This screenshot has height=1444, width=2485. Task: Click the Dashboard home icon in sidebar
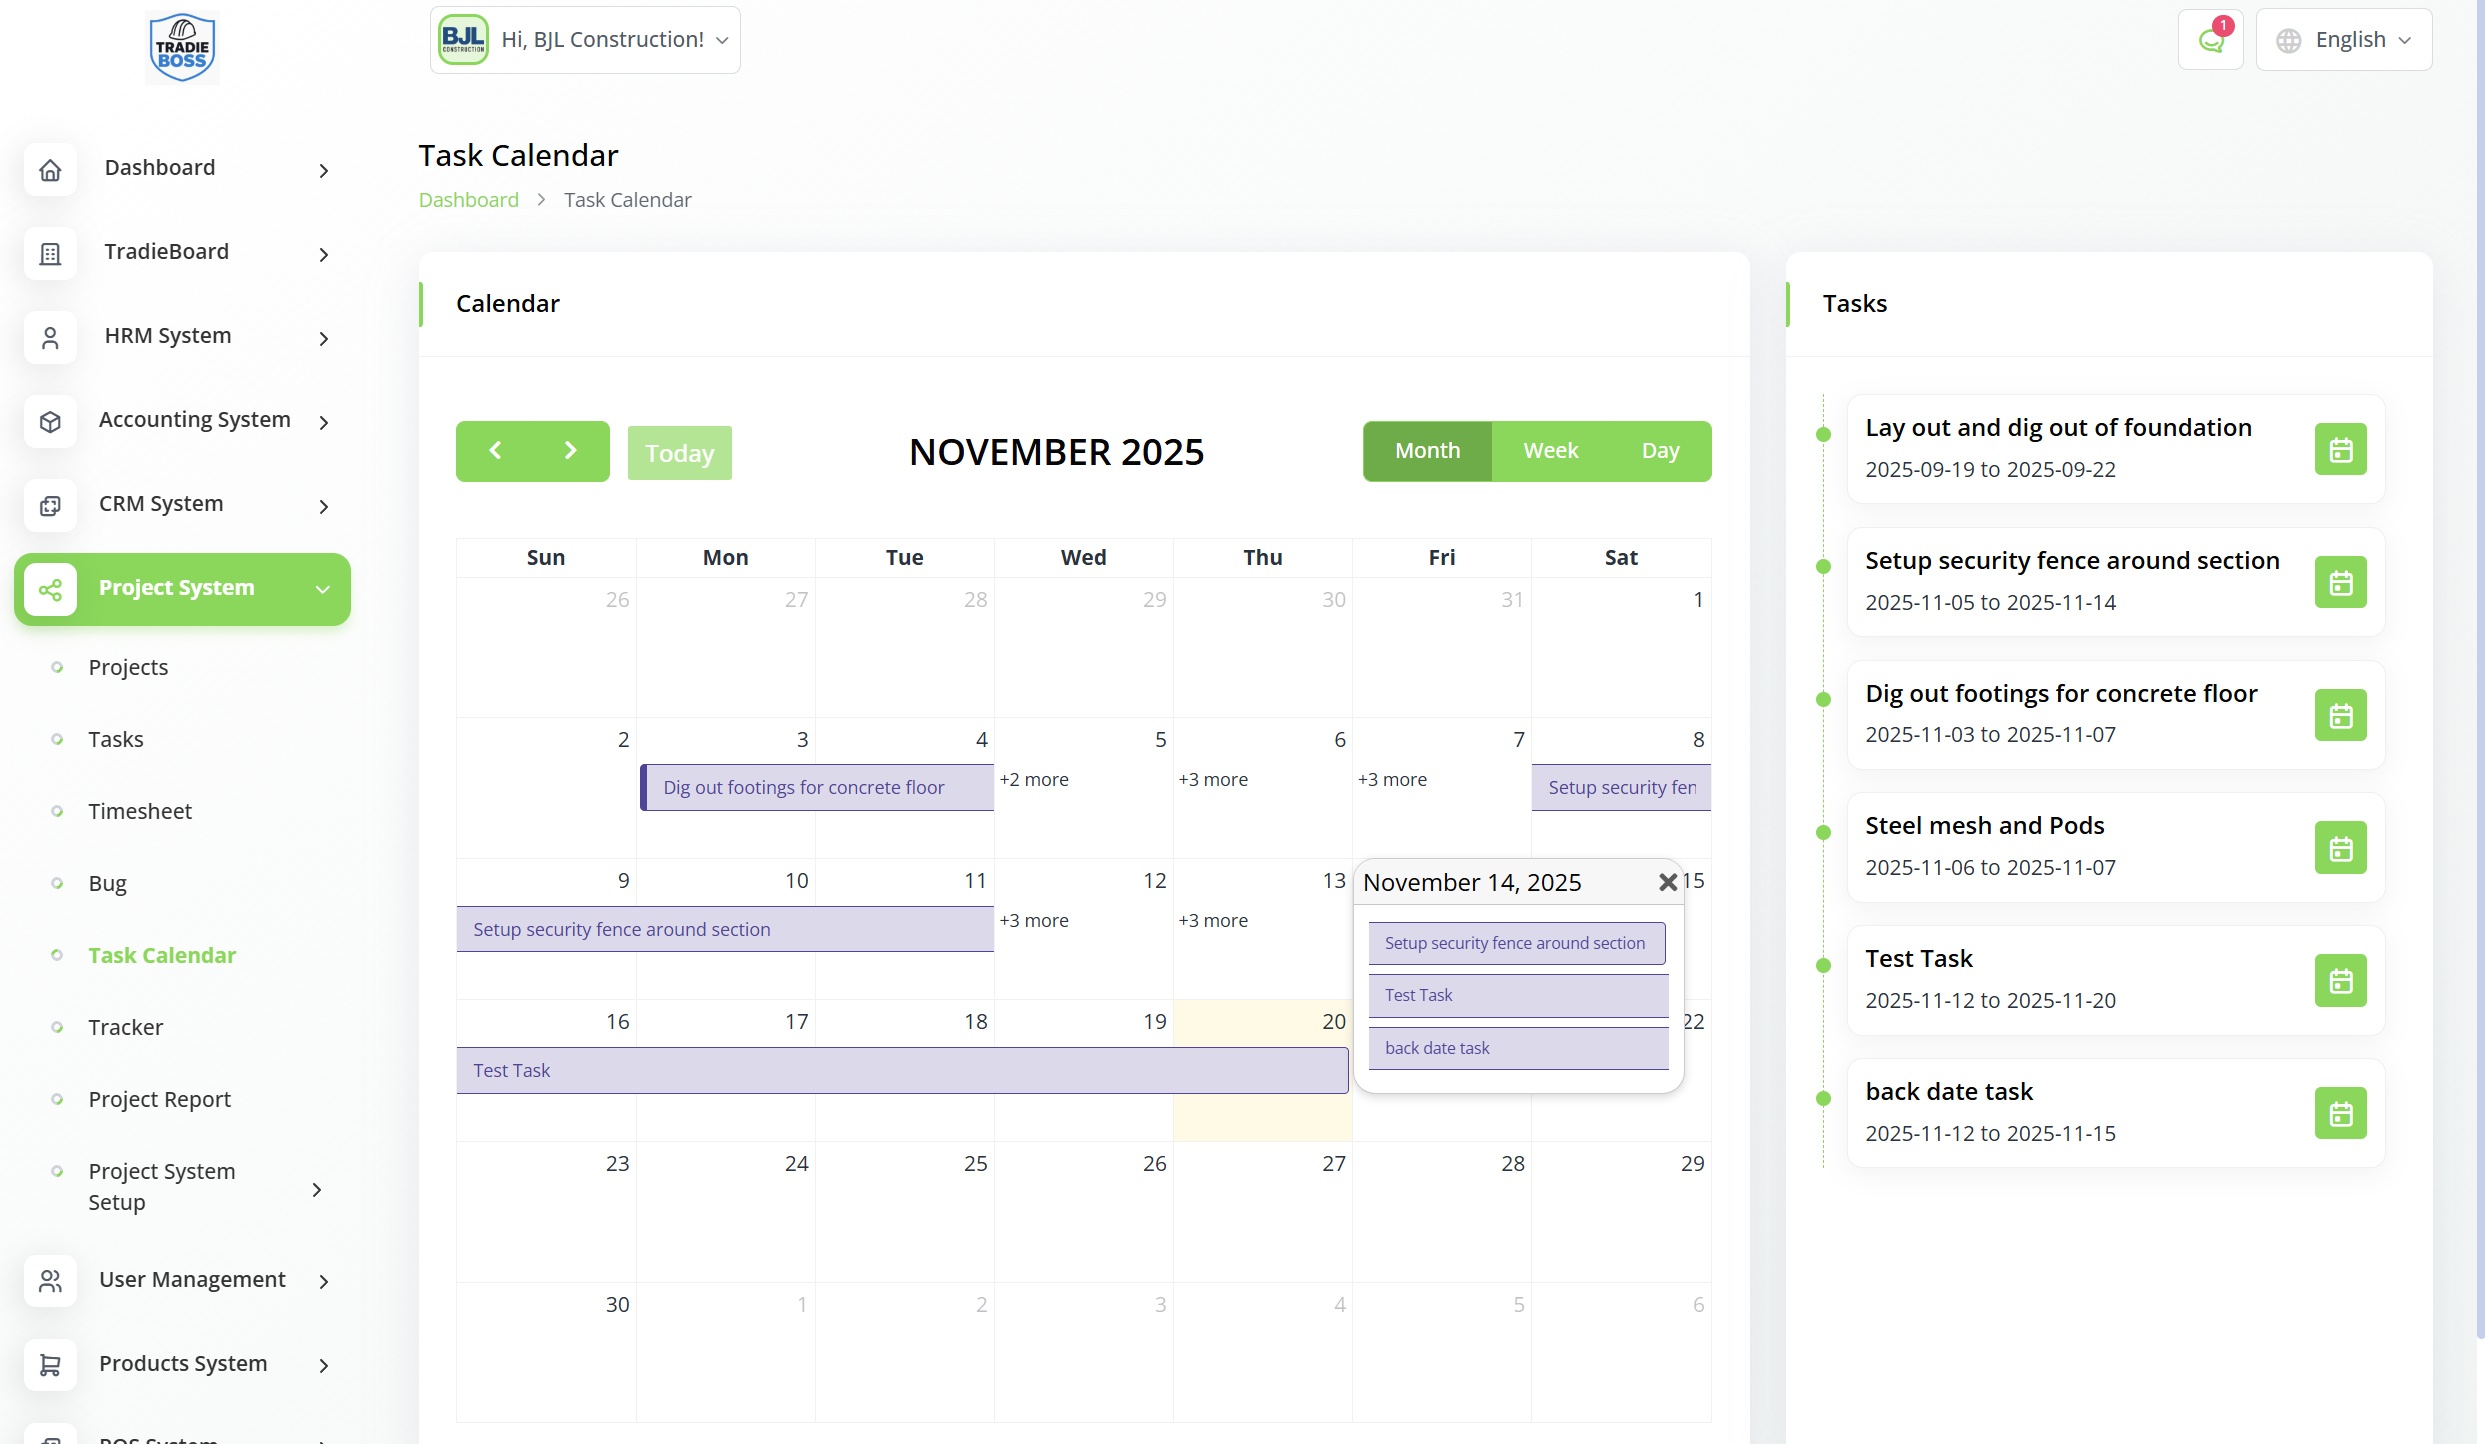50,170
